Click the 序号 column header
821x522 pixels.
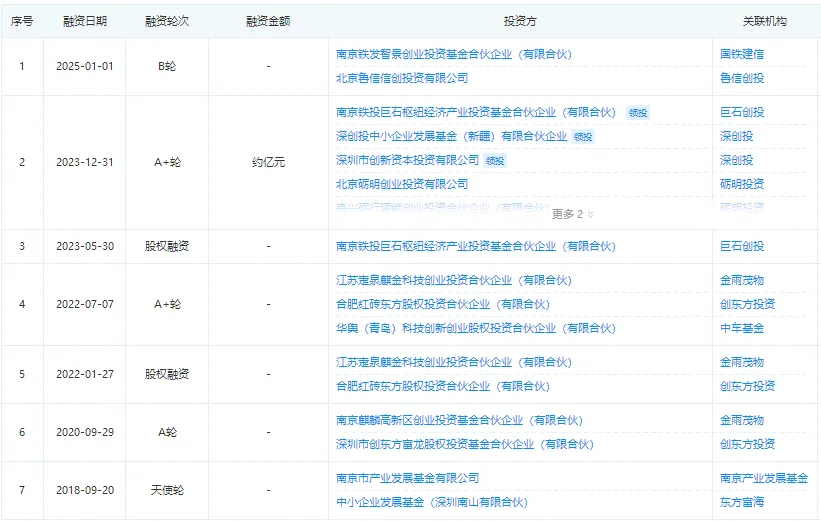point(21,21)
